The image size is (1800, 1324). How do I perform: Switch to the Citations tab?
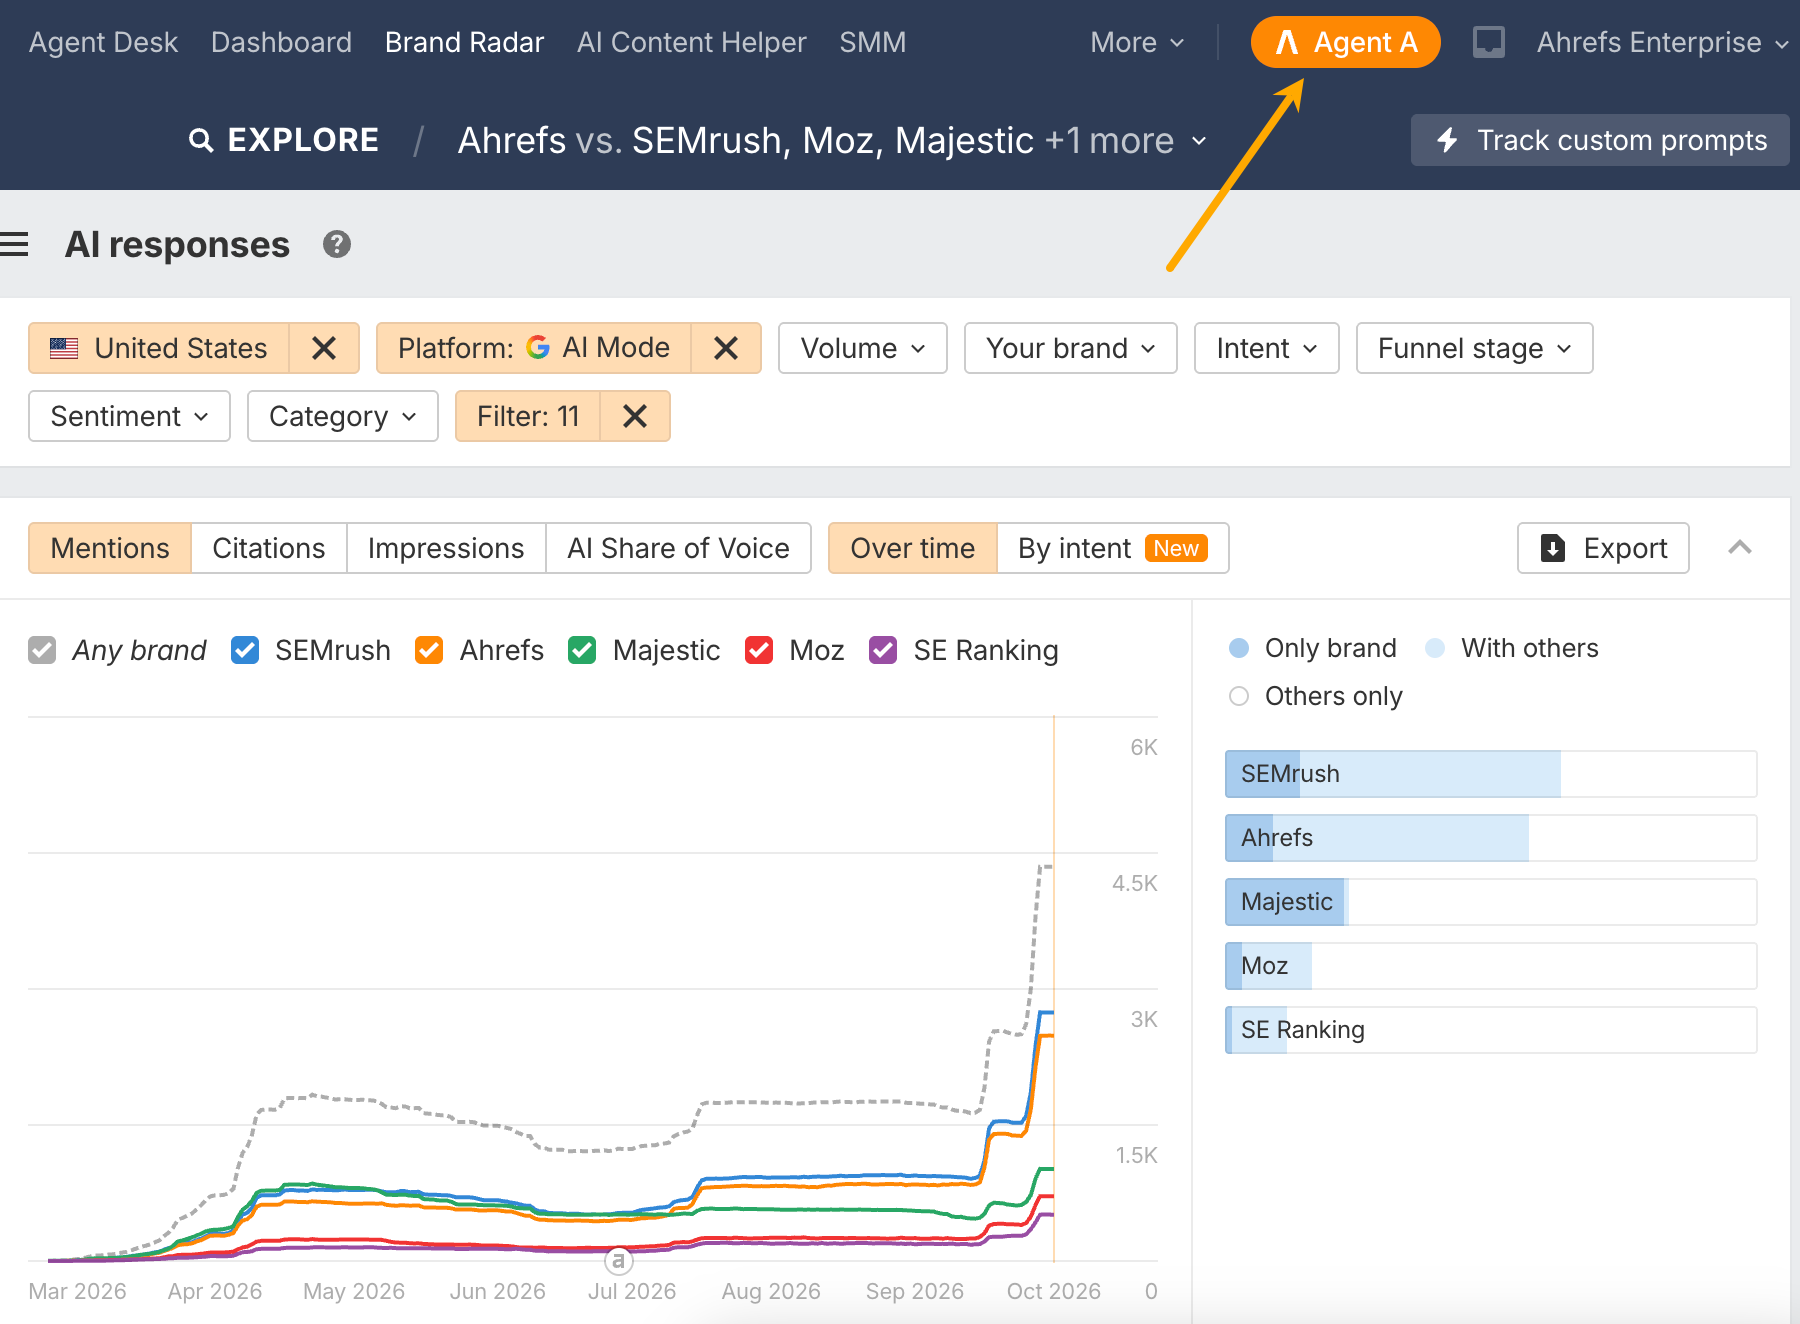tap(269, 548)
